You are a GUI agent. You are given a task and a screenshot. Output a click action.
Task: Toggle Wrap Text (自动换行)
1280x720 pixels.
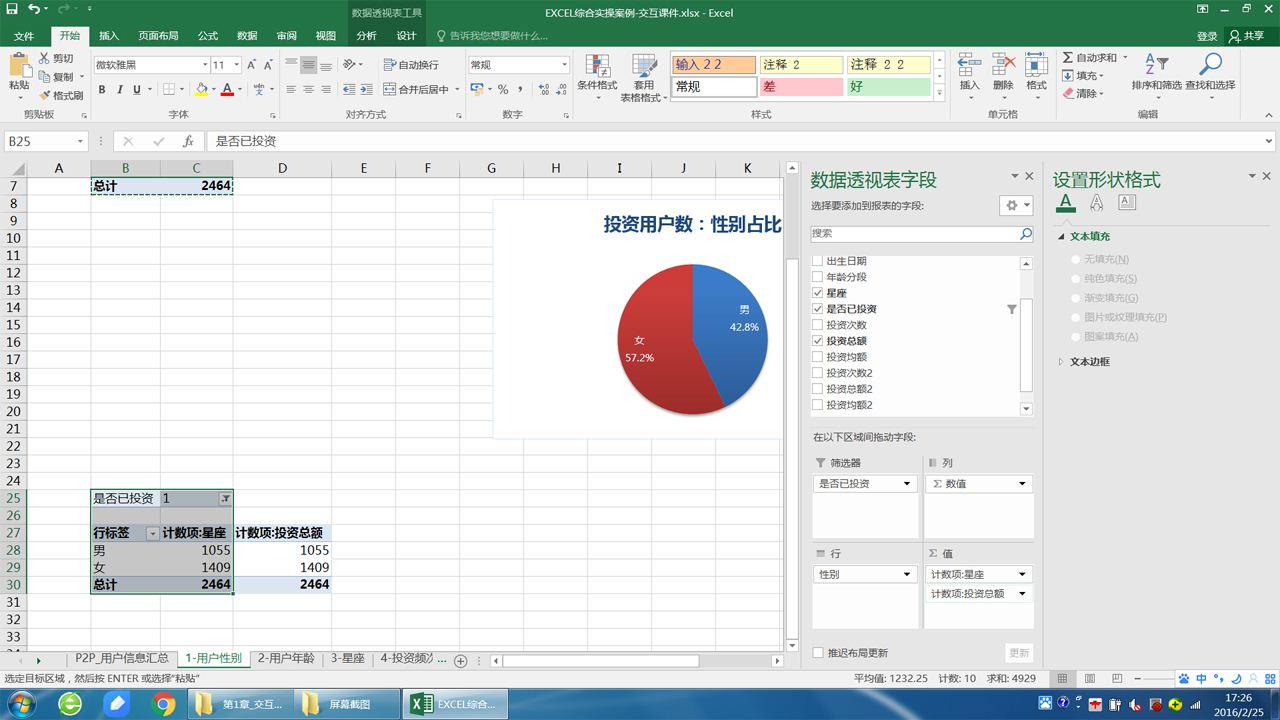(x=411, y=65)
